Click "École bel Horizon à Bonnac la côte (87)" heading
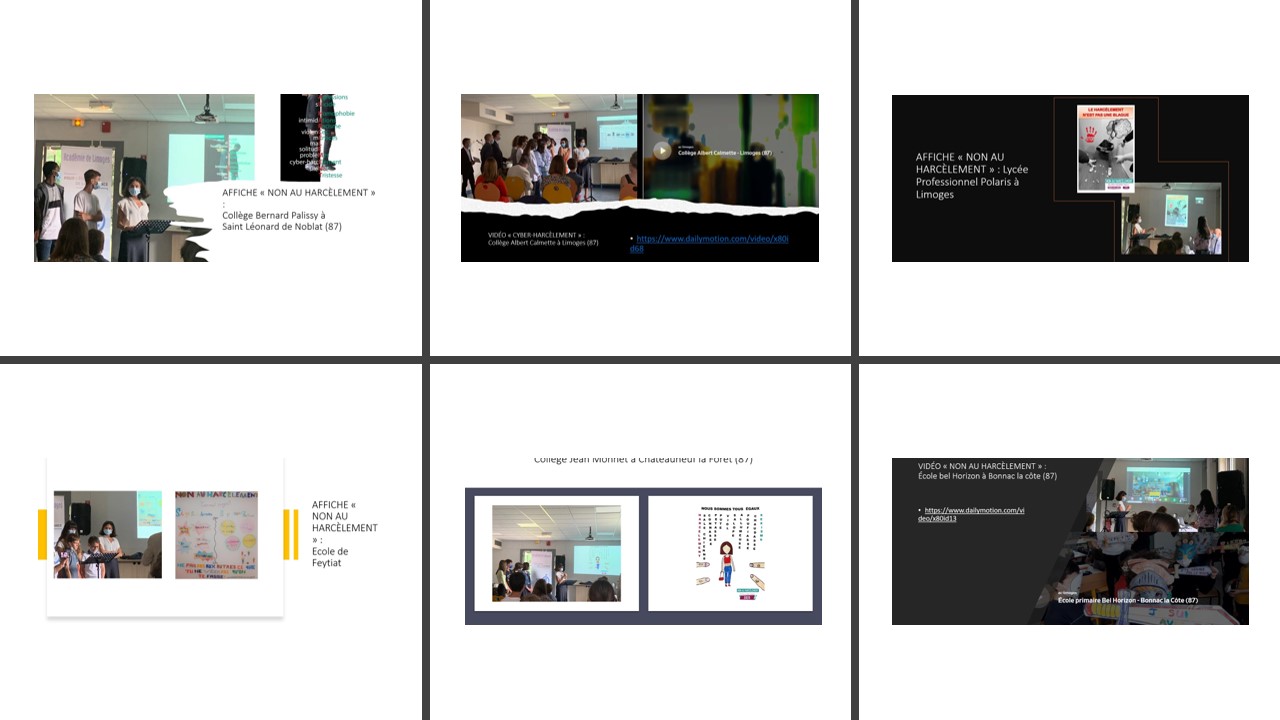 988,476
